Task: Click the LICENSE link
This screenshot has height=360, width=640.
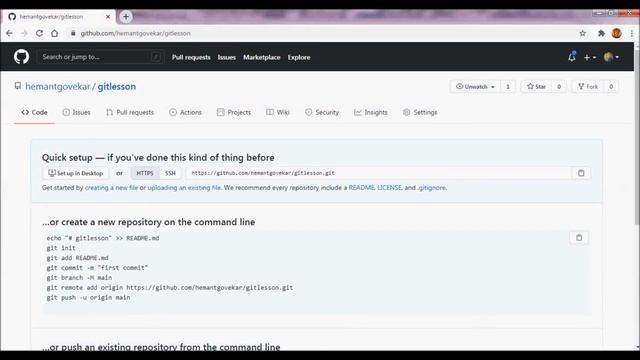Action: tap(389, 188)
